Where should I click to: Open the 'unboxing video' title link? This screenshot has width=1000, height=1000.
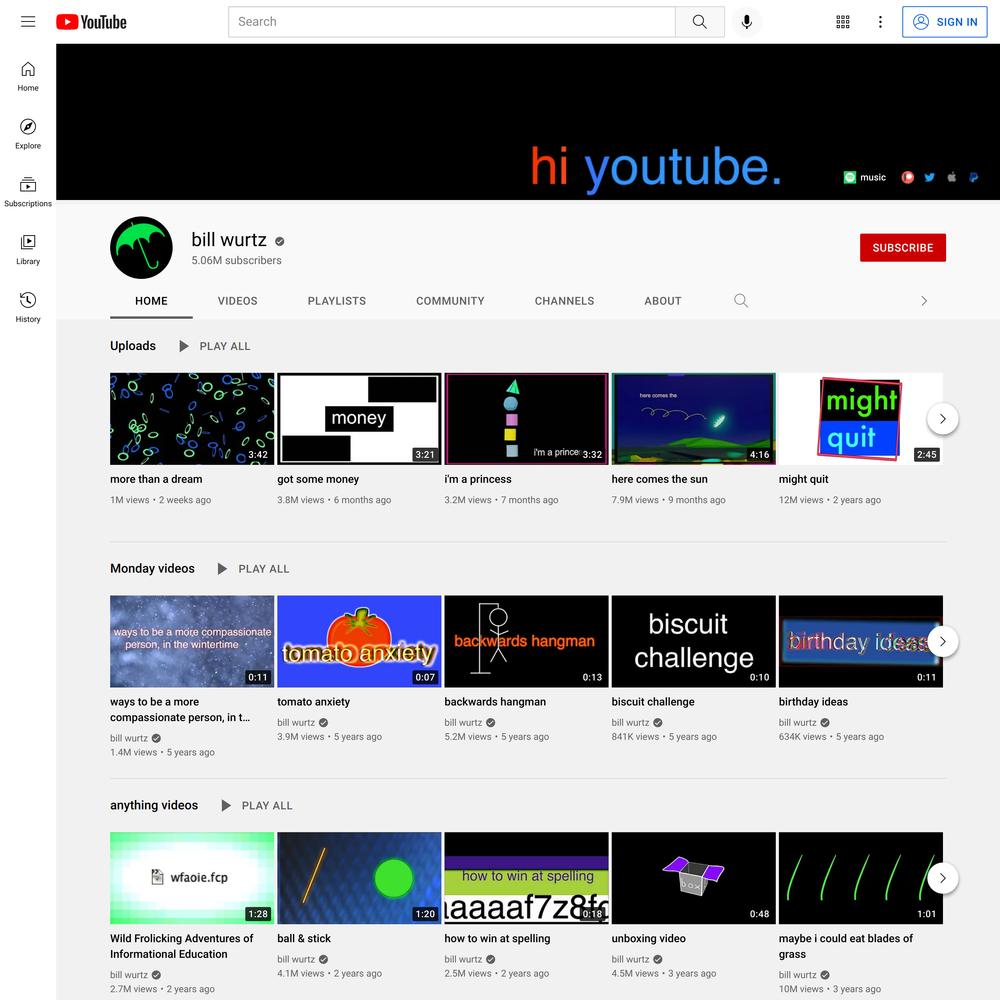[x=649, y=938]
